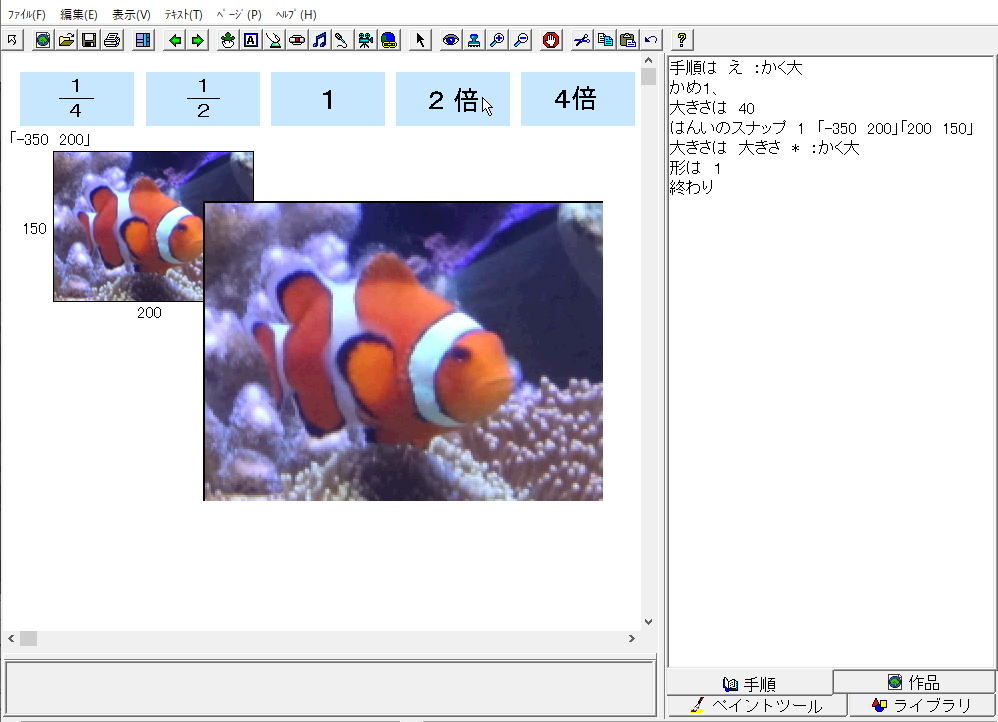Click the horizontal scrollbar right arrow

click(x=631, y=638)
